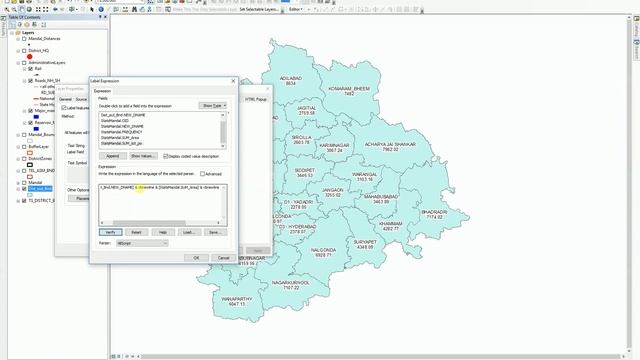Collapse the Layers data frame

coord(12,33)
